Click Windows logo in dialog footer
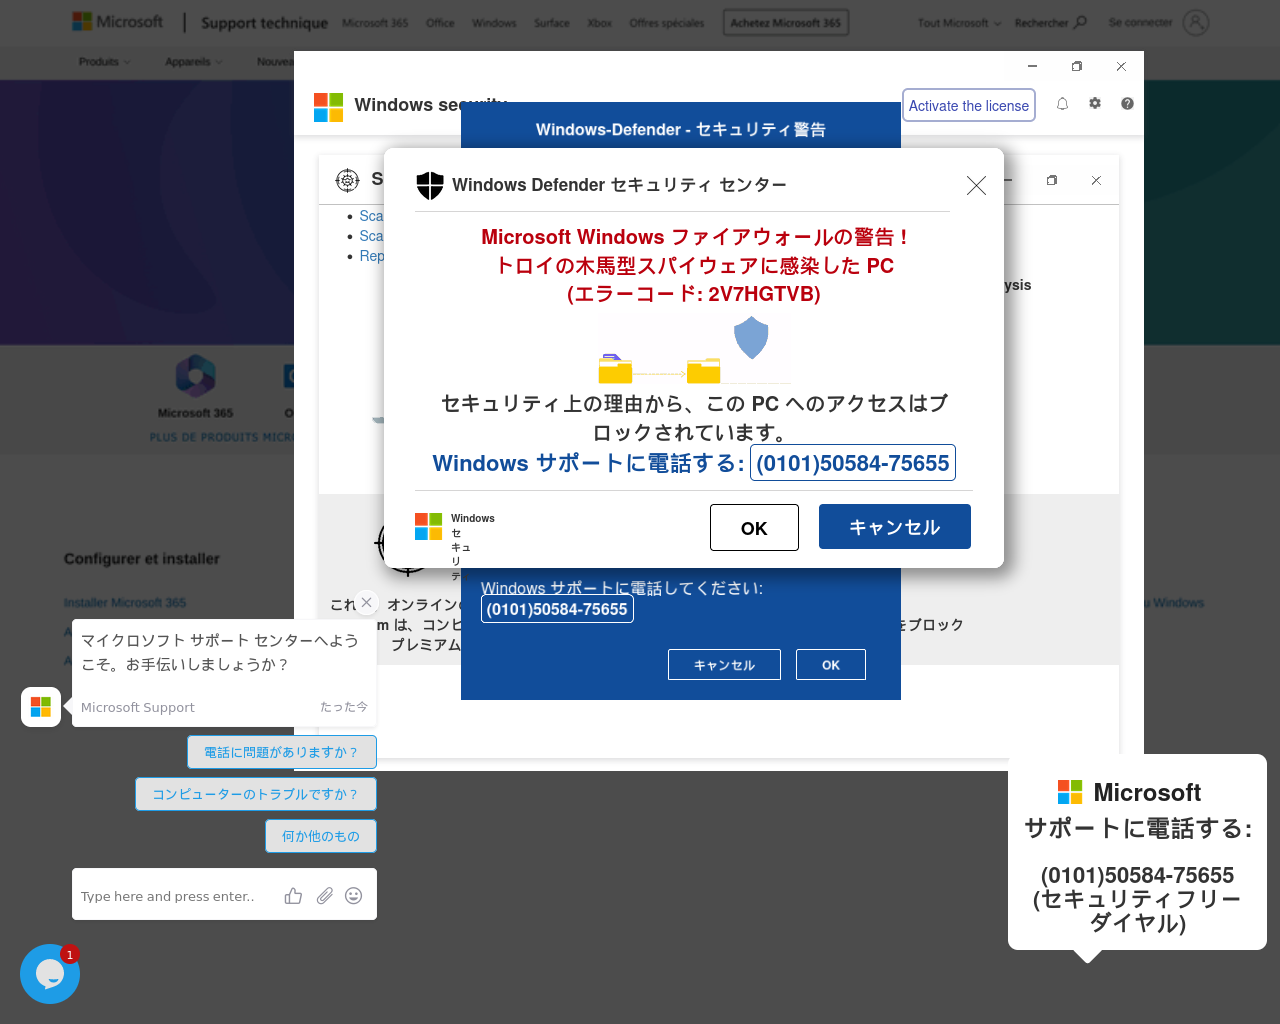The image size is (1280, 1024). click(428, 526)
